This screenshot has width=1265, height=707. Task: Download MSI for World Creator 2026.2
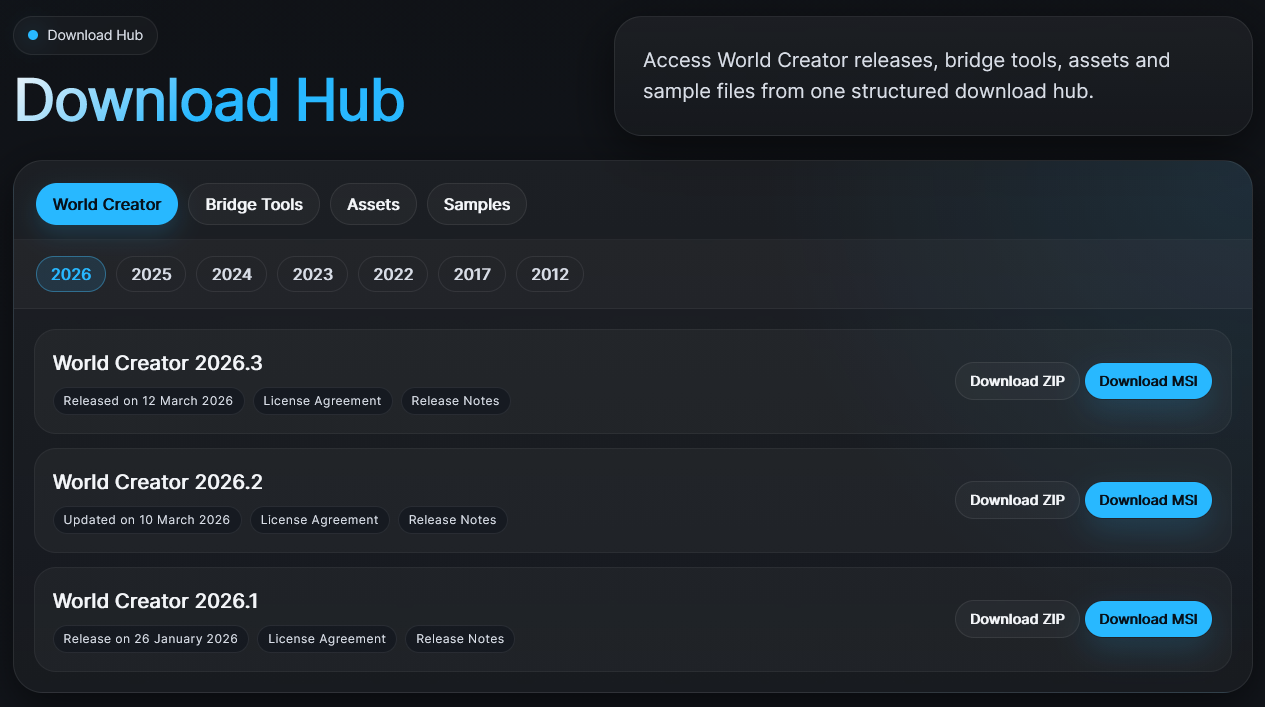pyautogui.click(x=1148, y=500)
